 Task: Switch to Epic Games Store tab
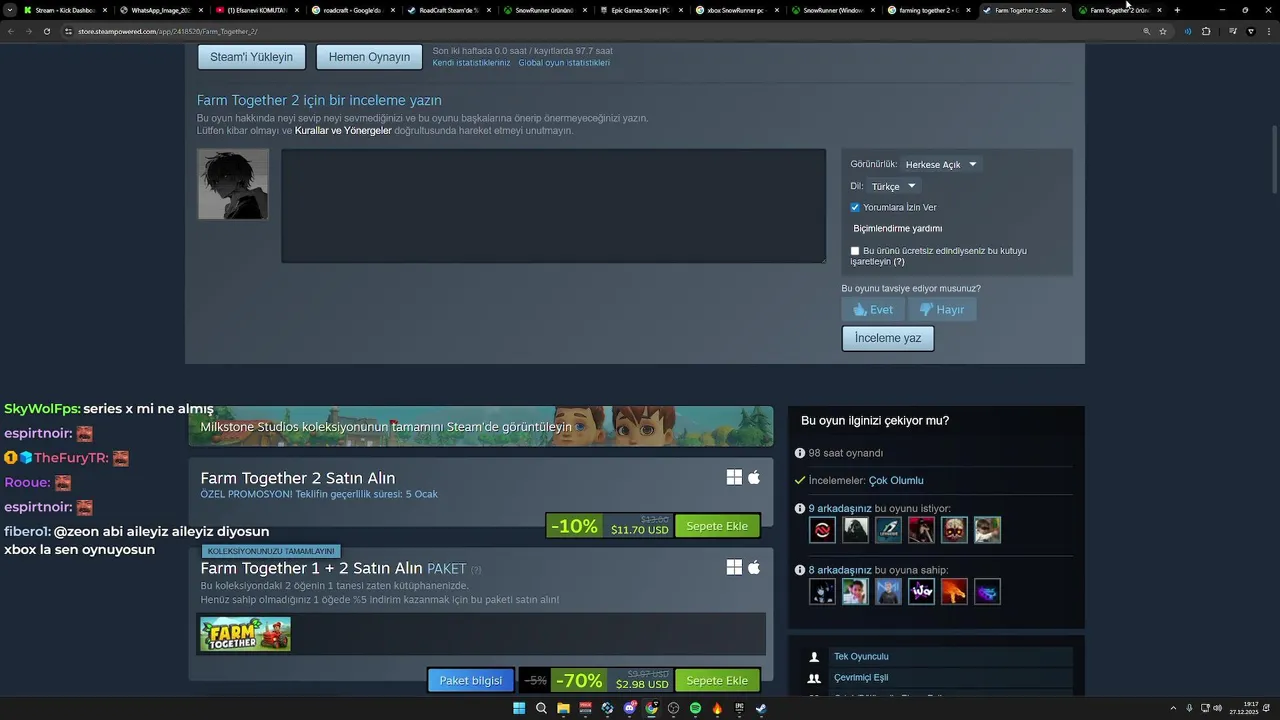(641, 10)
